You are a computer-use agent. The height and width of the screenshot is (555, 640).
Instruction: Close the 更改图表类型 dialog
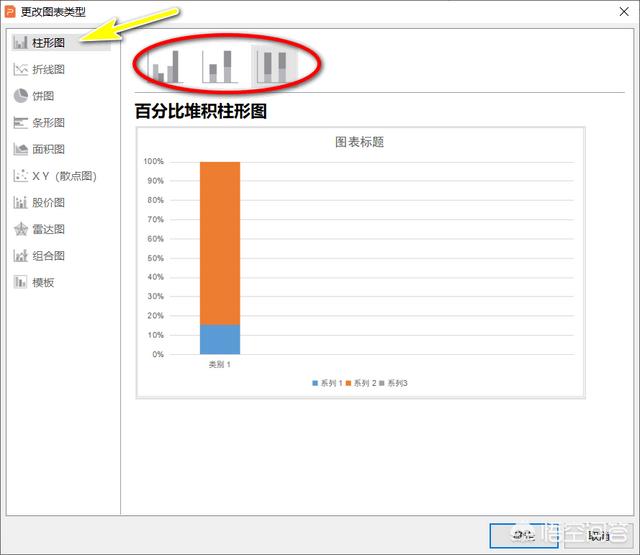(x=624, y=11)
